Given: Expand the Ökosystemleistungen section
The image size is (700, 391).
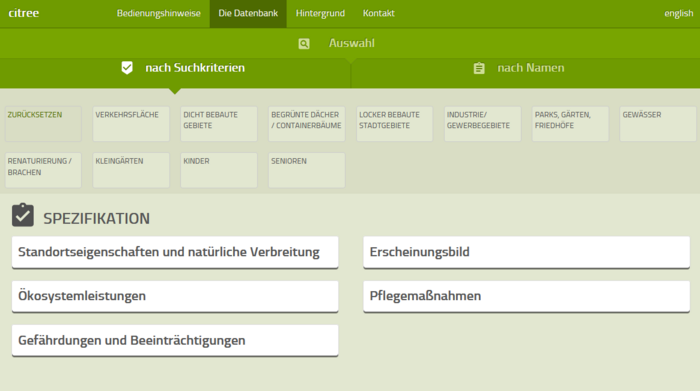Looking at the screenshot, I should coord(175,296).
